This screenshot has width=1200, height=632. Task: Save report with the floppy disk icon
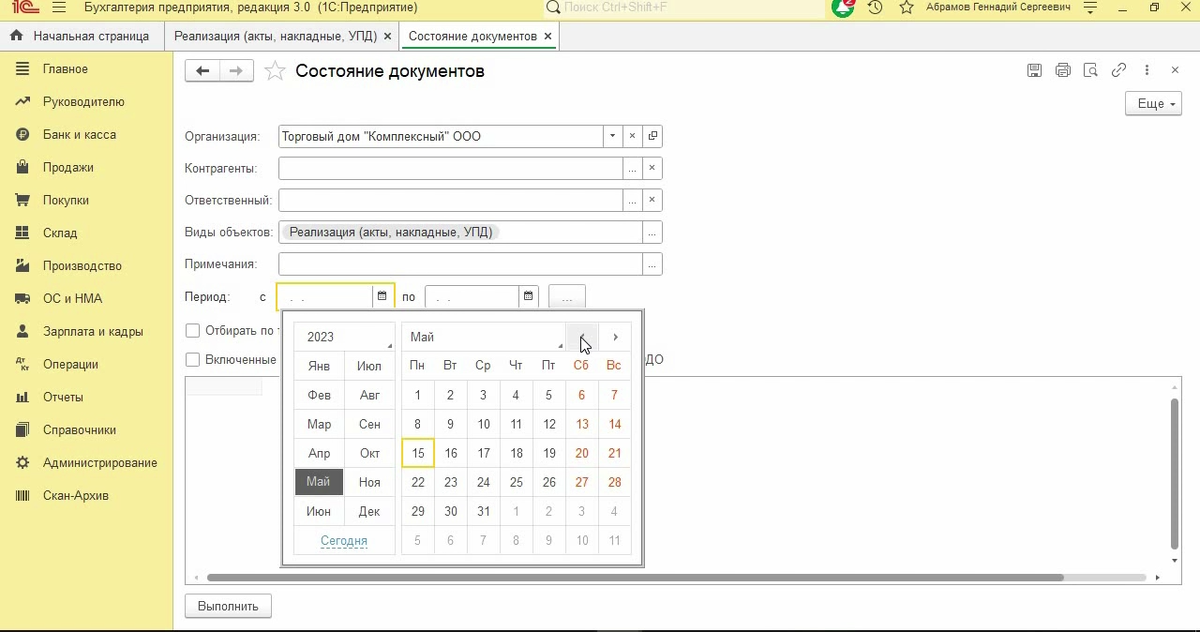[1035, 70]
